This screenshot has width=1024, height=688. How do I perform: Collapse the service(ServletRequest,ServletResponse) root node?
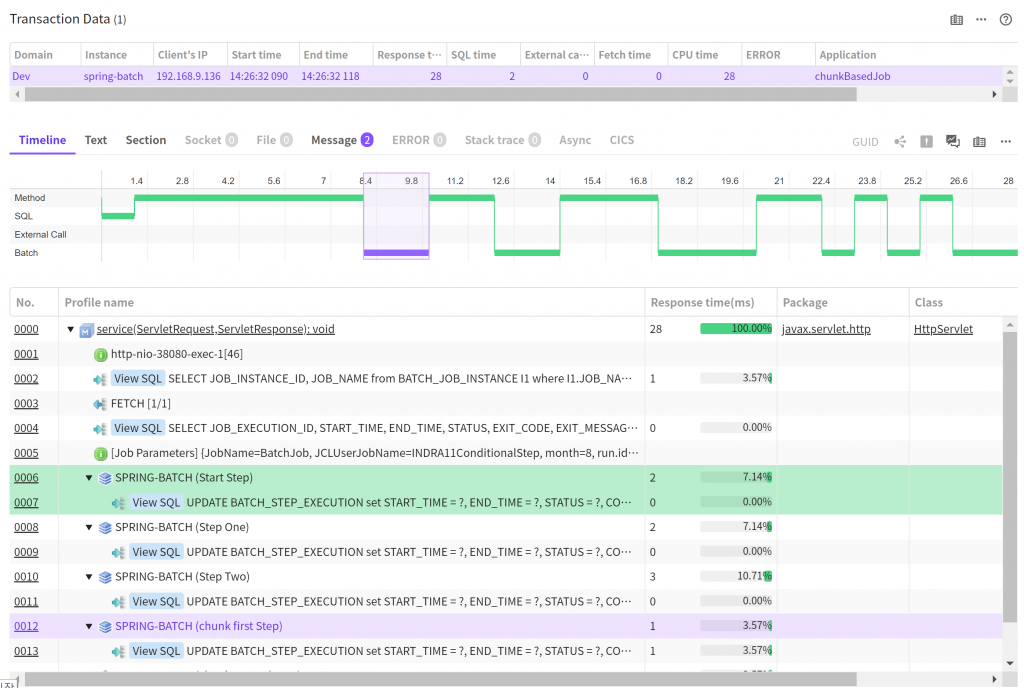70,329
